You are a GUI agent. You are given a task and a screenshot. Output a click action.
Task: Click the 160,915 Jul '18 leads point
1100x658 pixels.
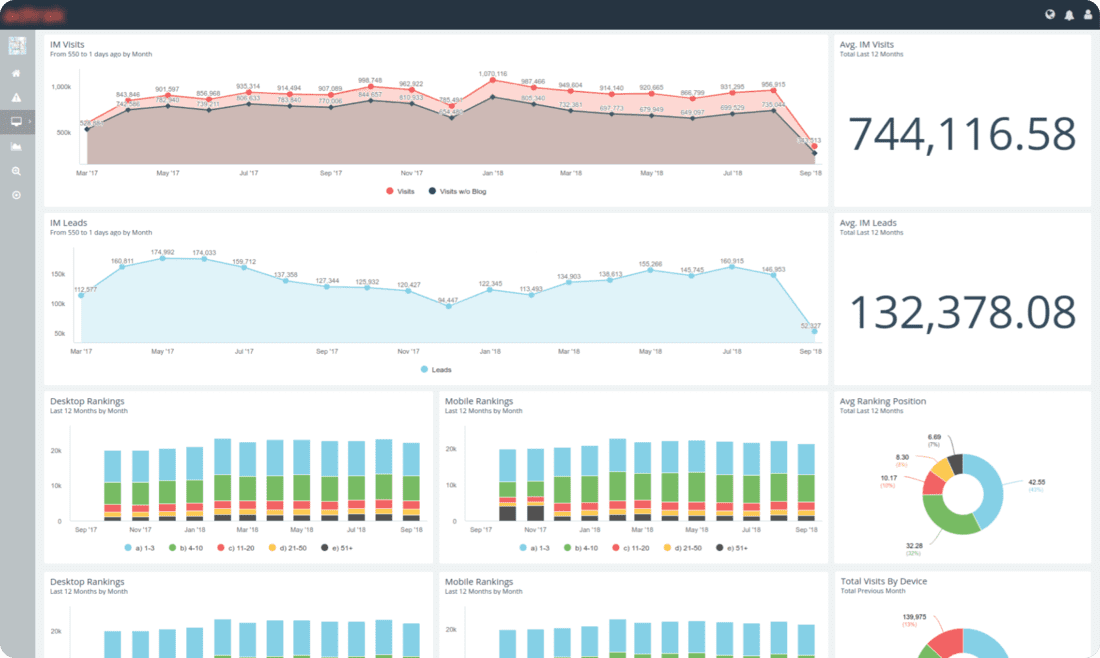732,267
